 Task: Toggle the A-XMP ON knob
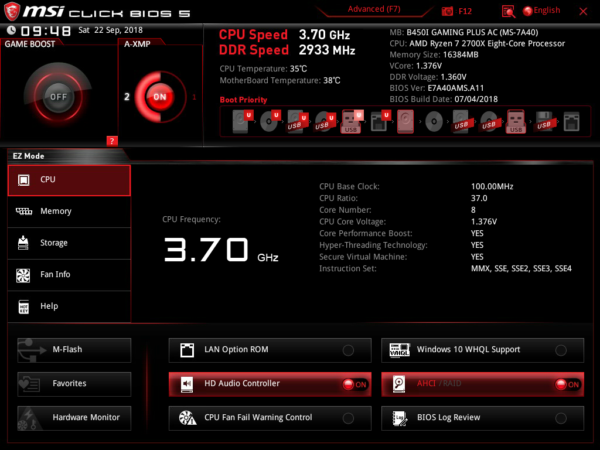point(160,97)
